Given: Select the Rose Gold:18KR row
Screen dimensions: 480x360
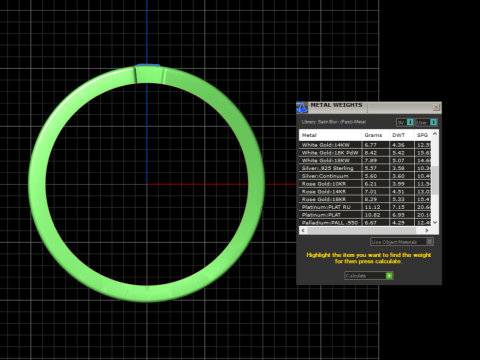Looking at the screenshot, I should click(365, 199).
